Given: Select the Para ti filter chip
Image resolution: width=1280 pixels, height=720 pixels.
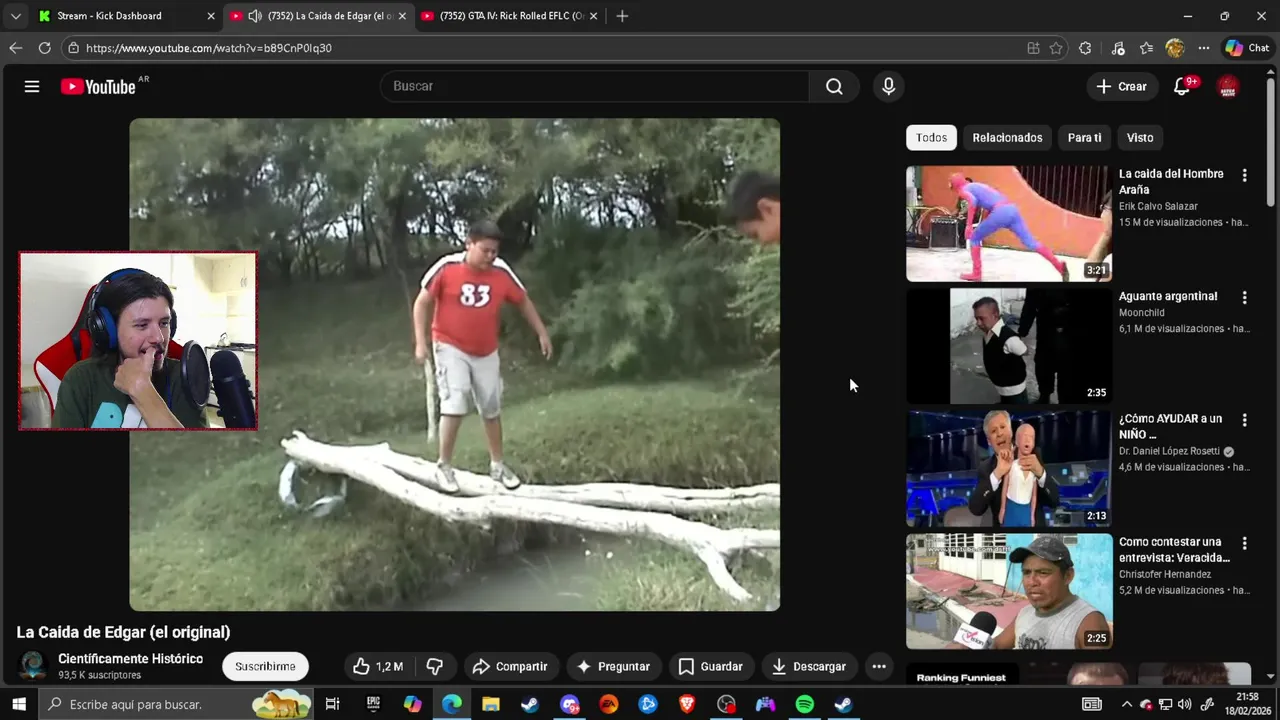Looking at the screenshot, I should click(x=1084, y=138).
